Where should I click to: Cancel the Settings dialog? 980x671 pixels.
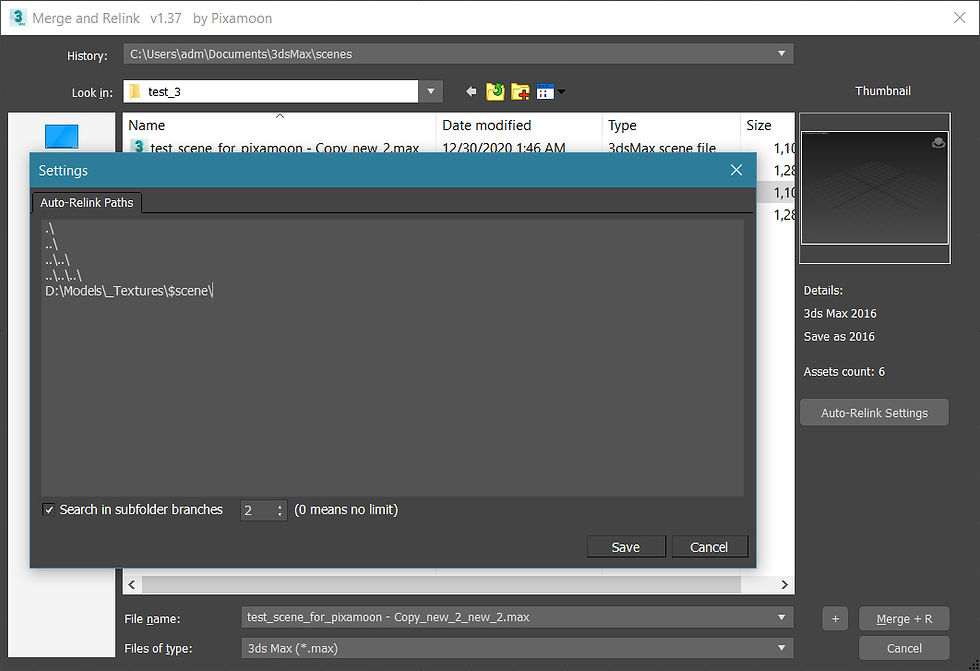(x=709, y=547)
